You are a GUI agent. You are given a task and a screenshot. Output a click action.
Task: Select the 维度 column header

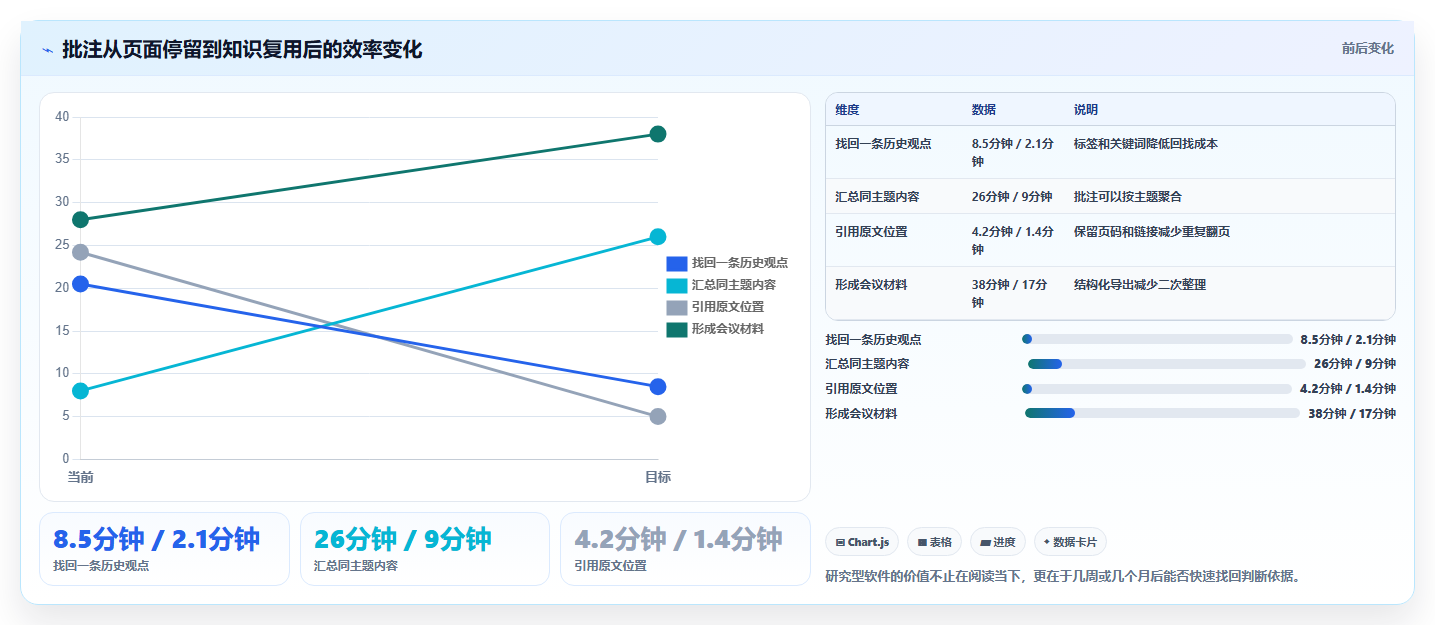tap(847, 110)
